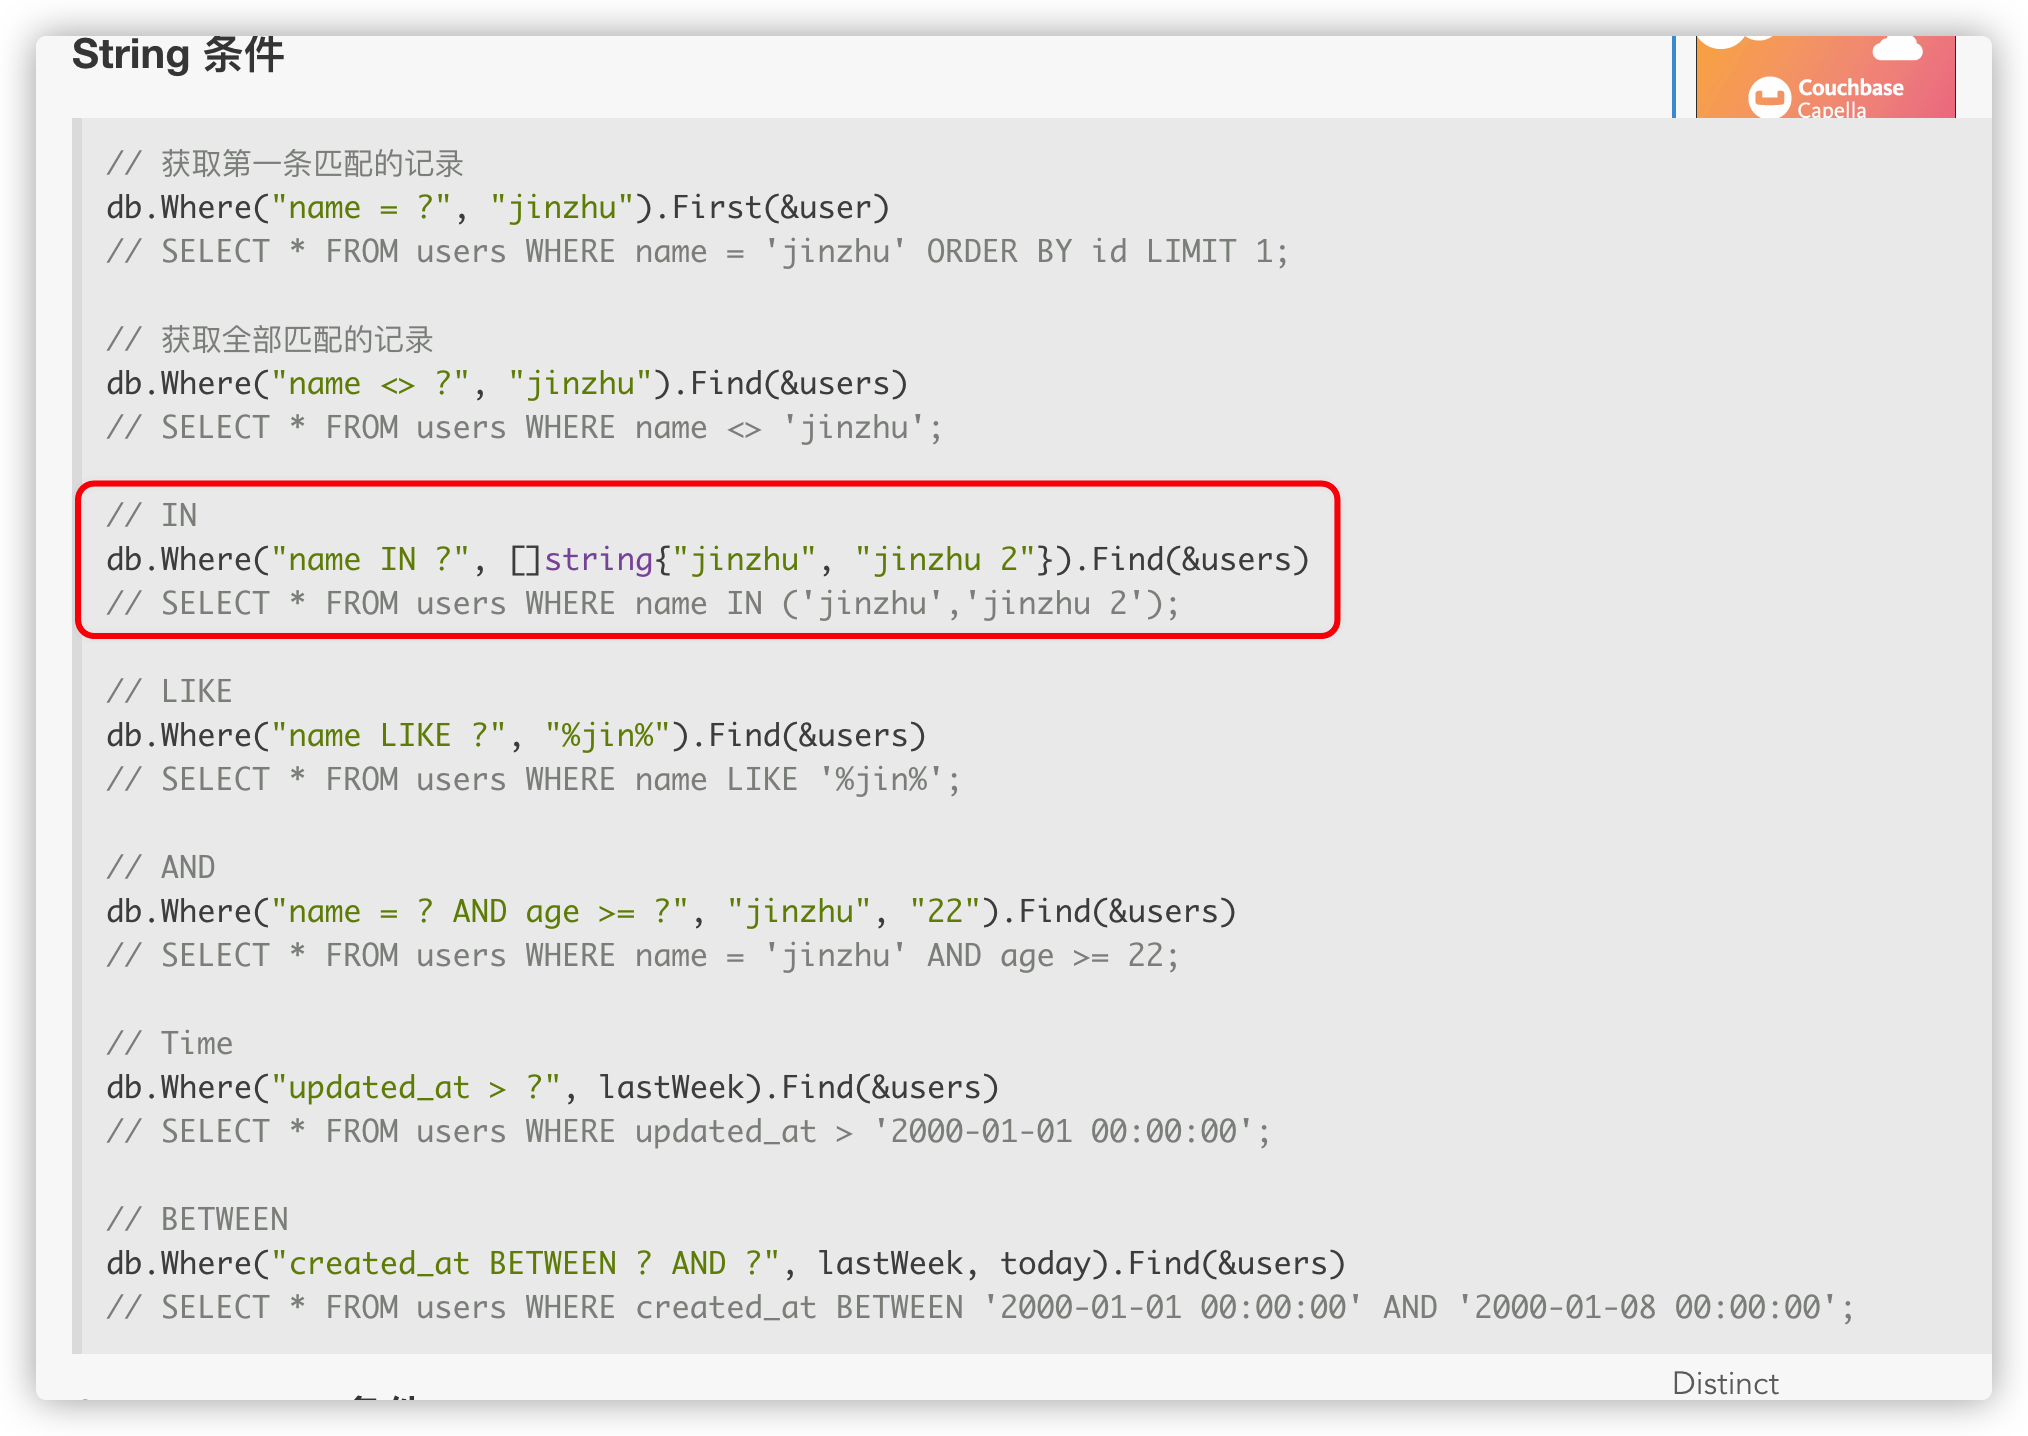This screenshot has height=1436, width=2028.
Task: Click the updated_at Time query line
Action: [552, 1087]
